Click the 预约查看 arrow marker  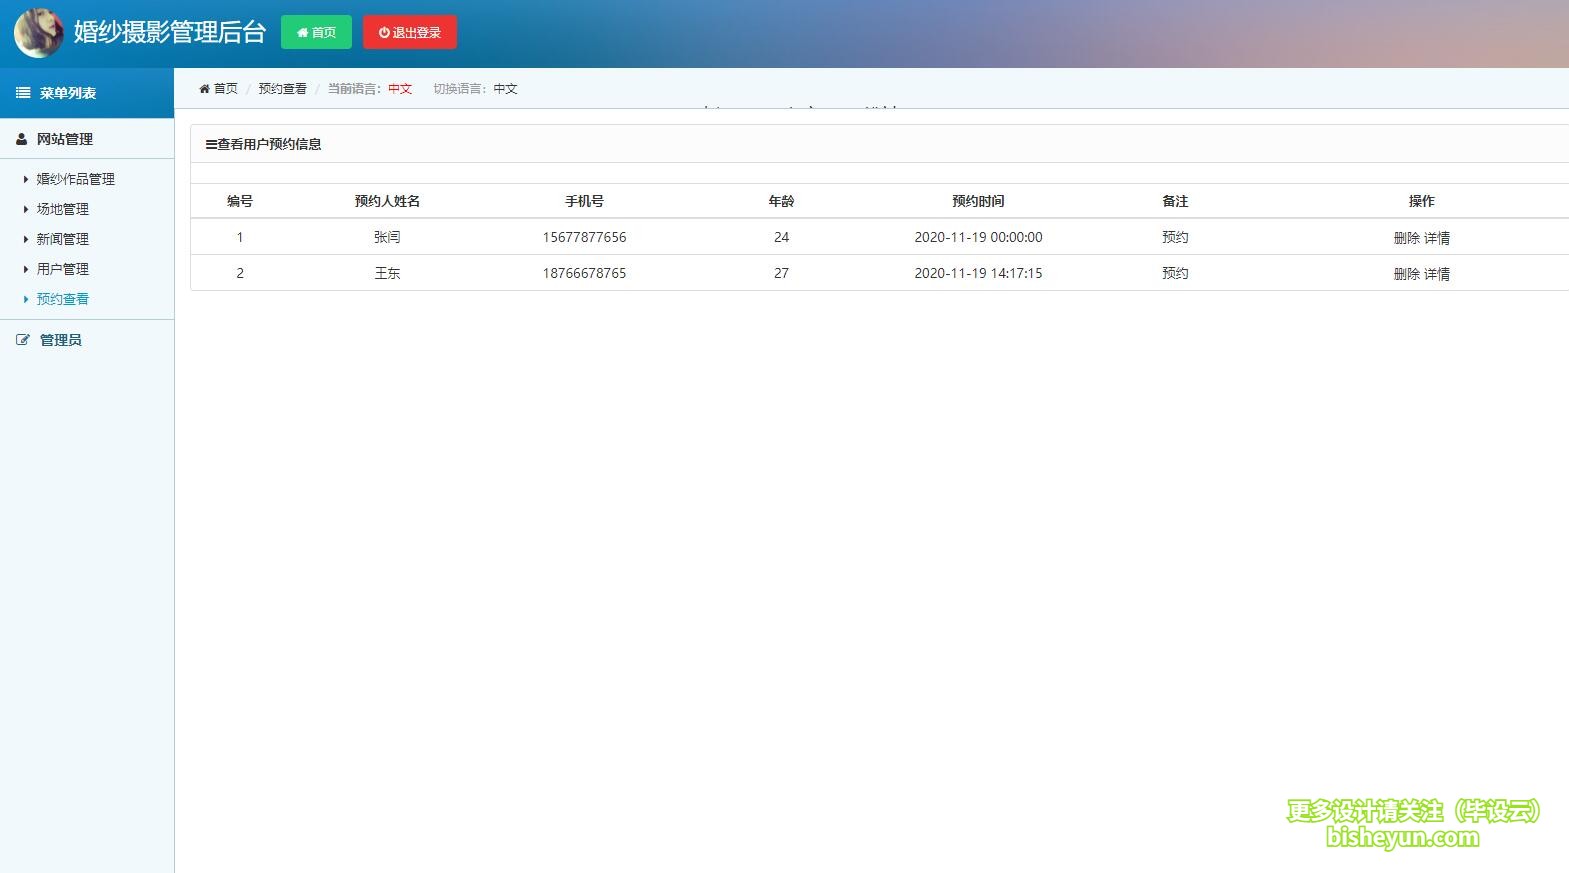pos(26,299)
